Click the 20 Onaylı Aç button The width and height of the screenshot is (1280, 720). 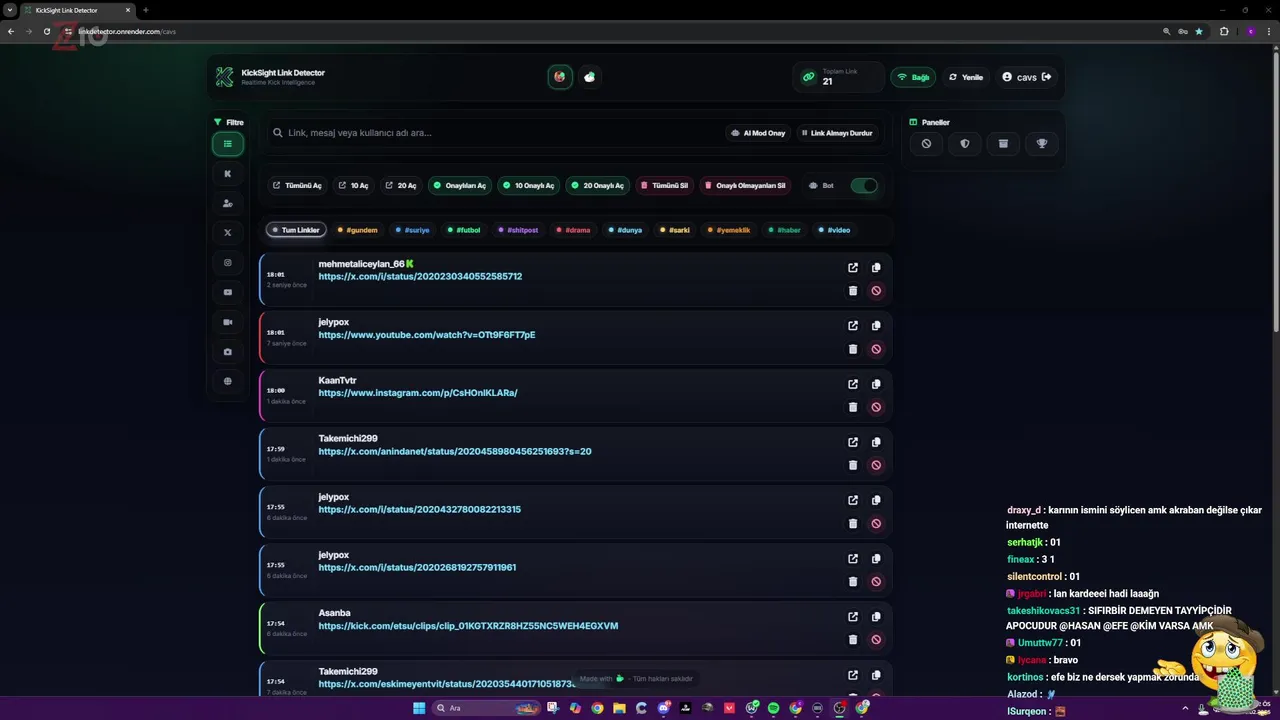pyautogui.click(x=597, y=186)
